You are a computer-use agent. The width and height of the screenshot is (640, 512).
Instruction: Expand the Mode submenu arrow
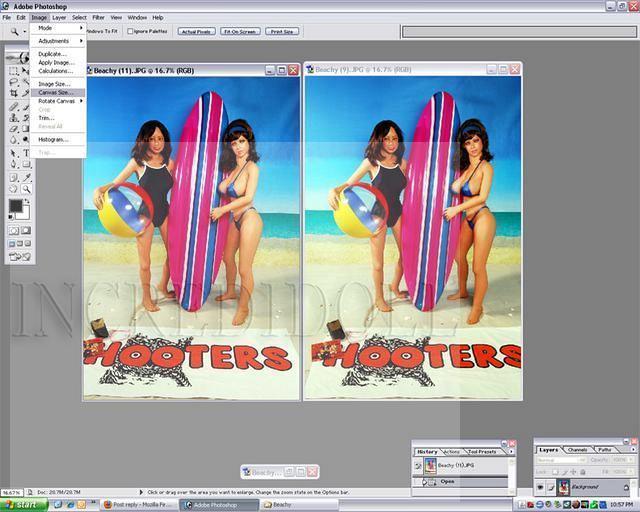(x=81, y=28)
